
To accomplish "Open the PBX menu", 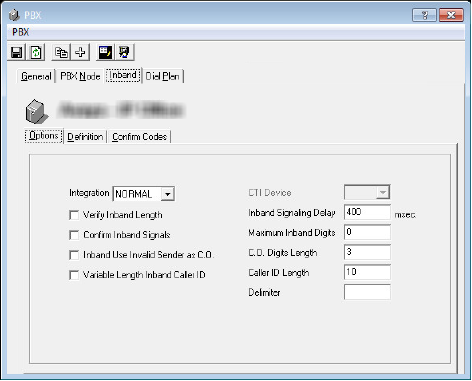I will pyautogui.click(x=21, y=32).
